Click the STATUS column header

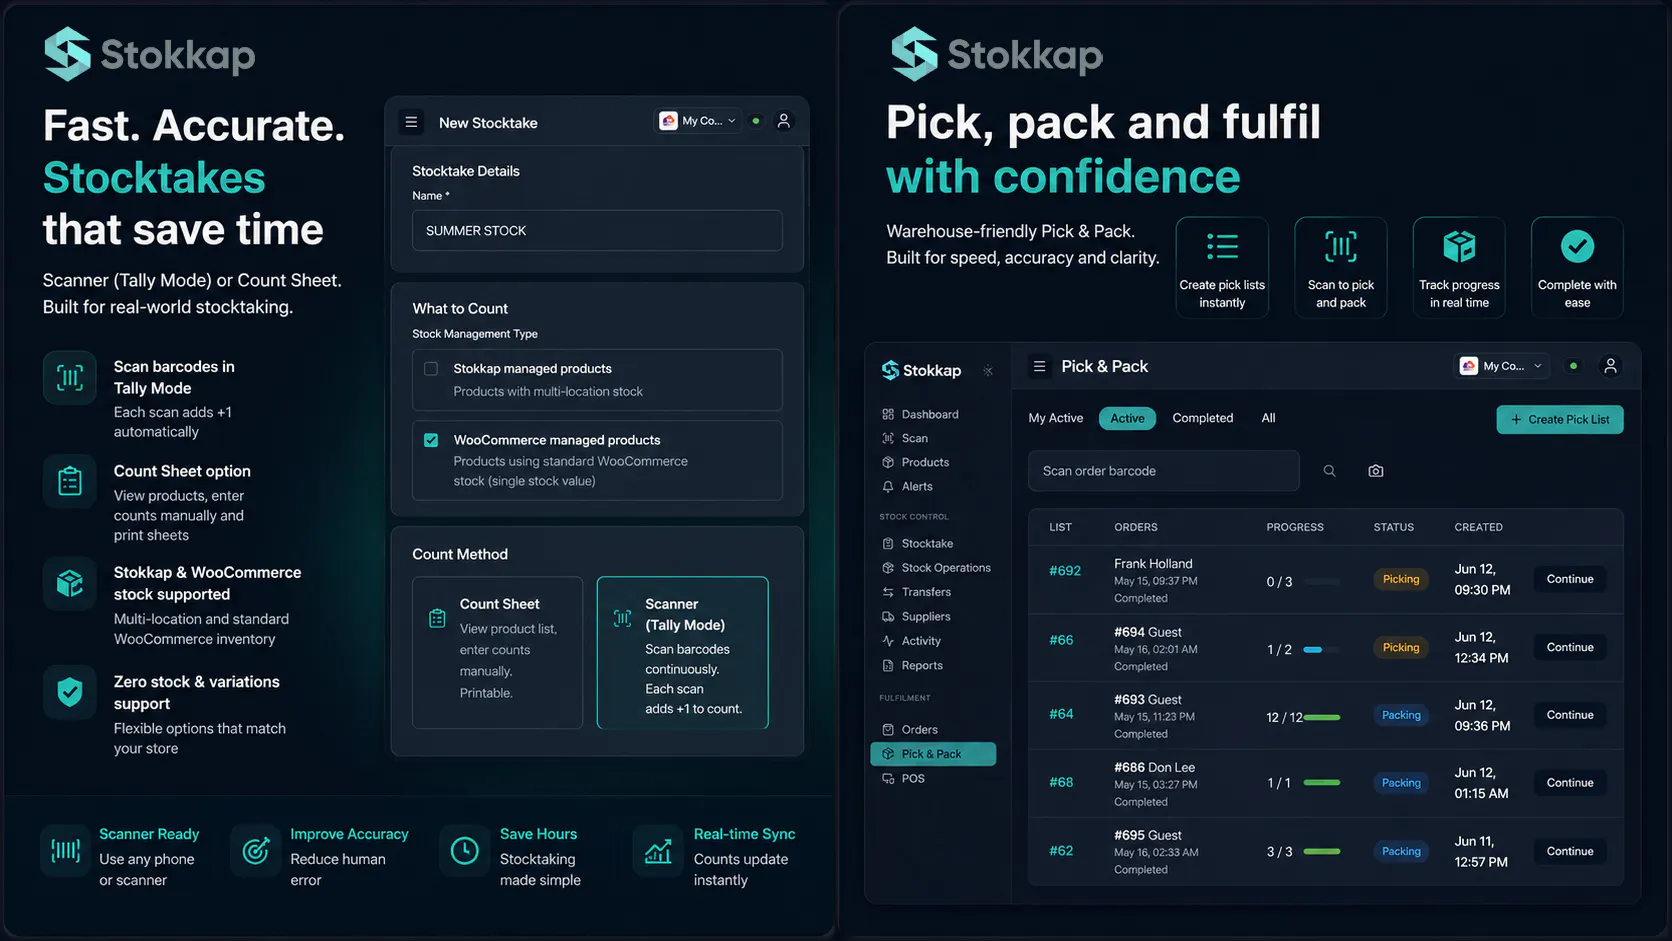(1394, 527)
